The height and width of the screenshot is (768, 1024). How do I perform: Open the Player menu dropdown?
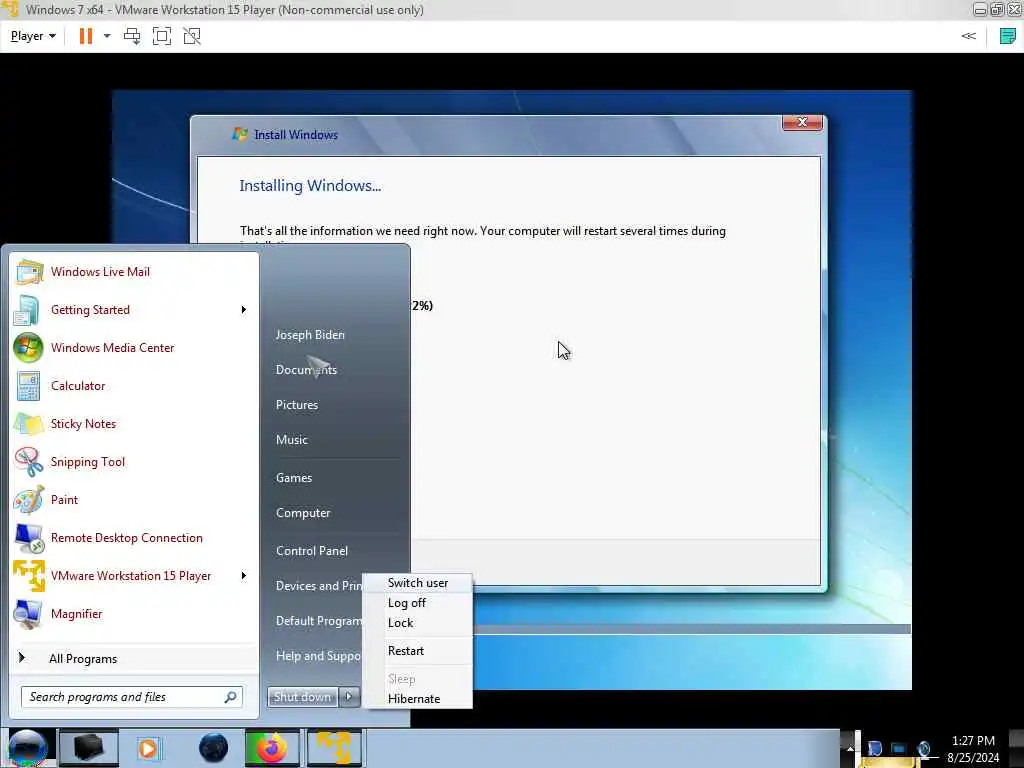(x=33, y=36)
